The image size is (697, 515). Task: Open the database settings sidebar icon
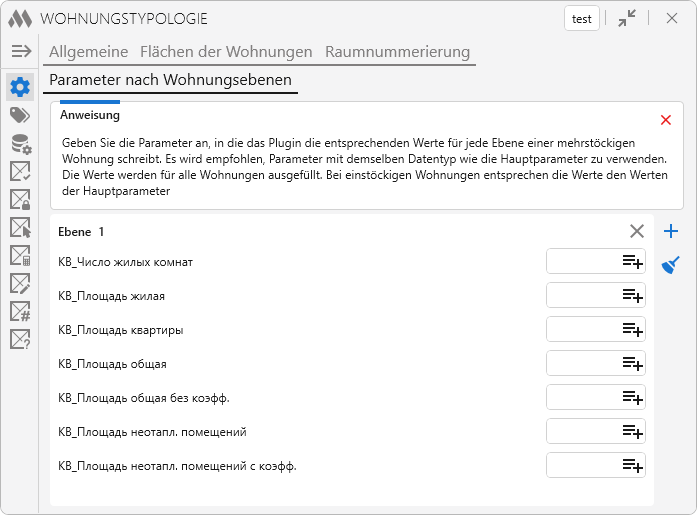(20, 145)
